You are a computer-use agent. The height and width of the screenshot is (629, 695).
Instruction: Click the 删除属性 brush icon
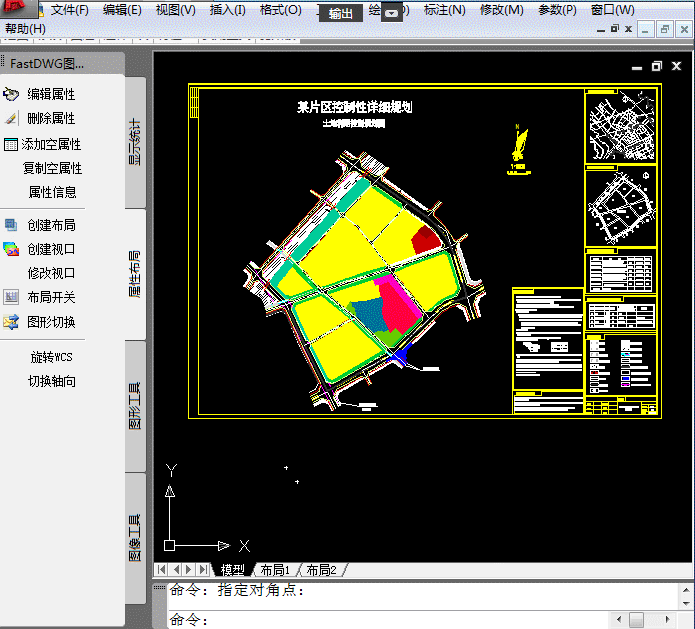[11, 118]
